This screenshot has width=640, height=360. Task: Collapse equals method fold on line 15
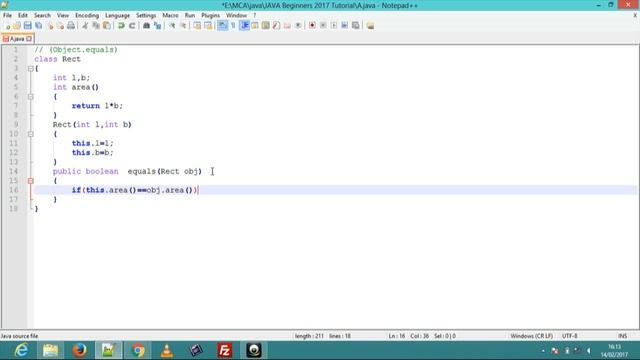31,181
